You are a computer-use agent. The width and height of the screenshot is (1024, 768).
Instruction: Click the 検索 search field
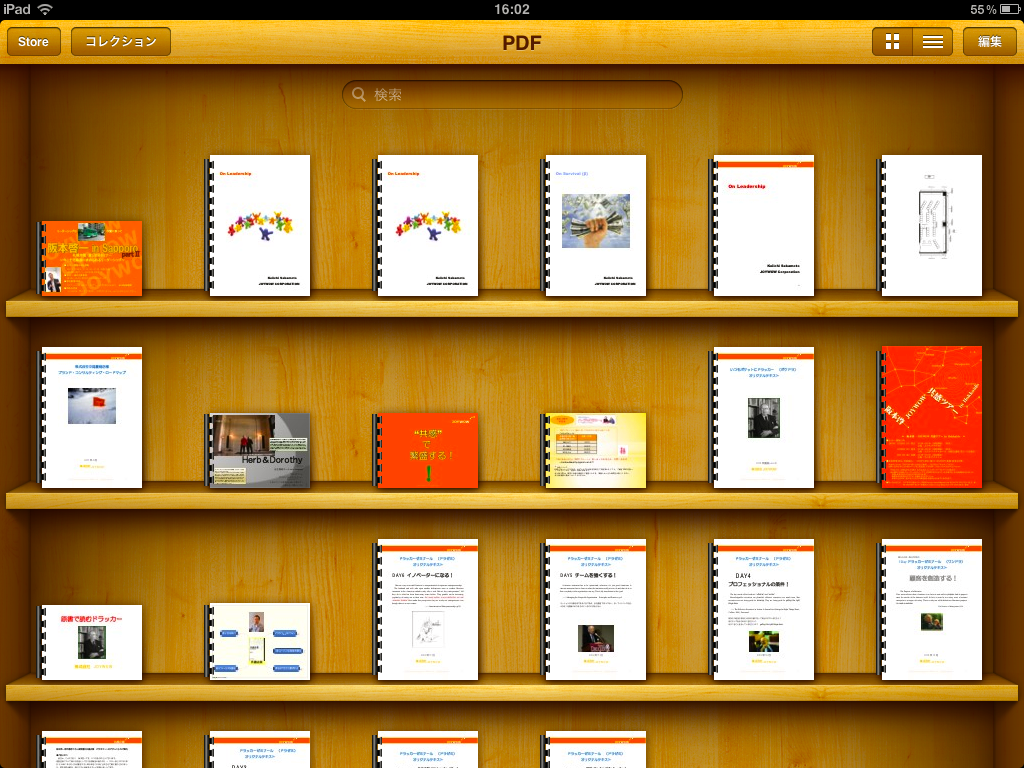(520, 95)
